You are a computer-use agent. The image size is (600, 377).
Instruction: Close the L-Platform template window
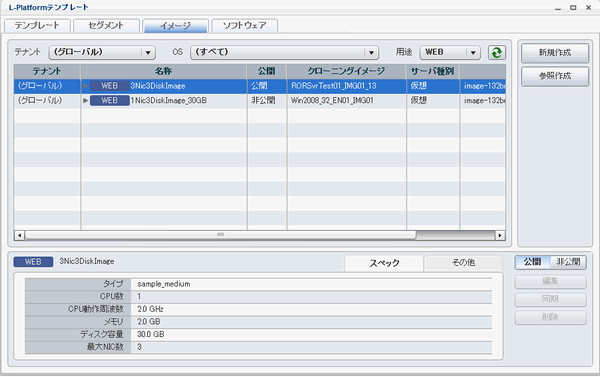[x=589, y=8]
